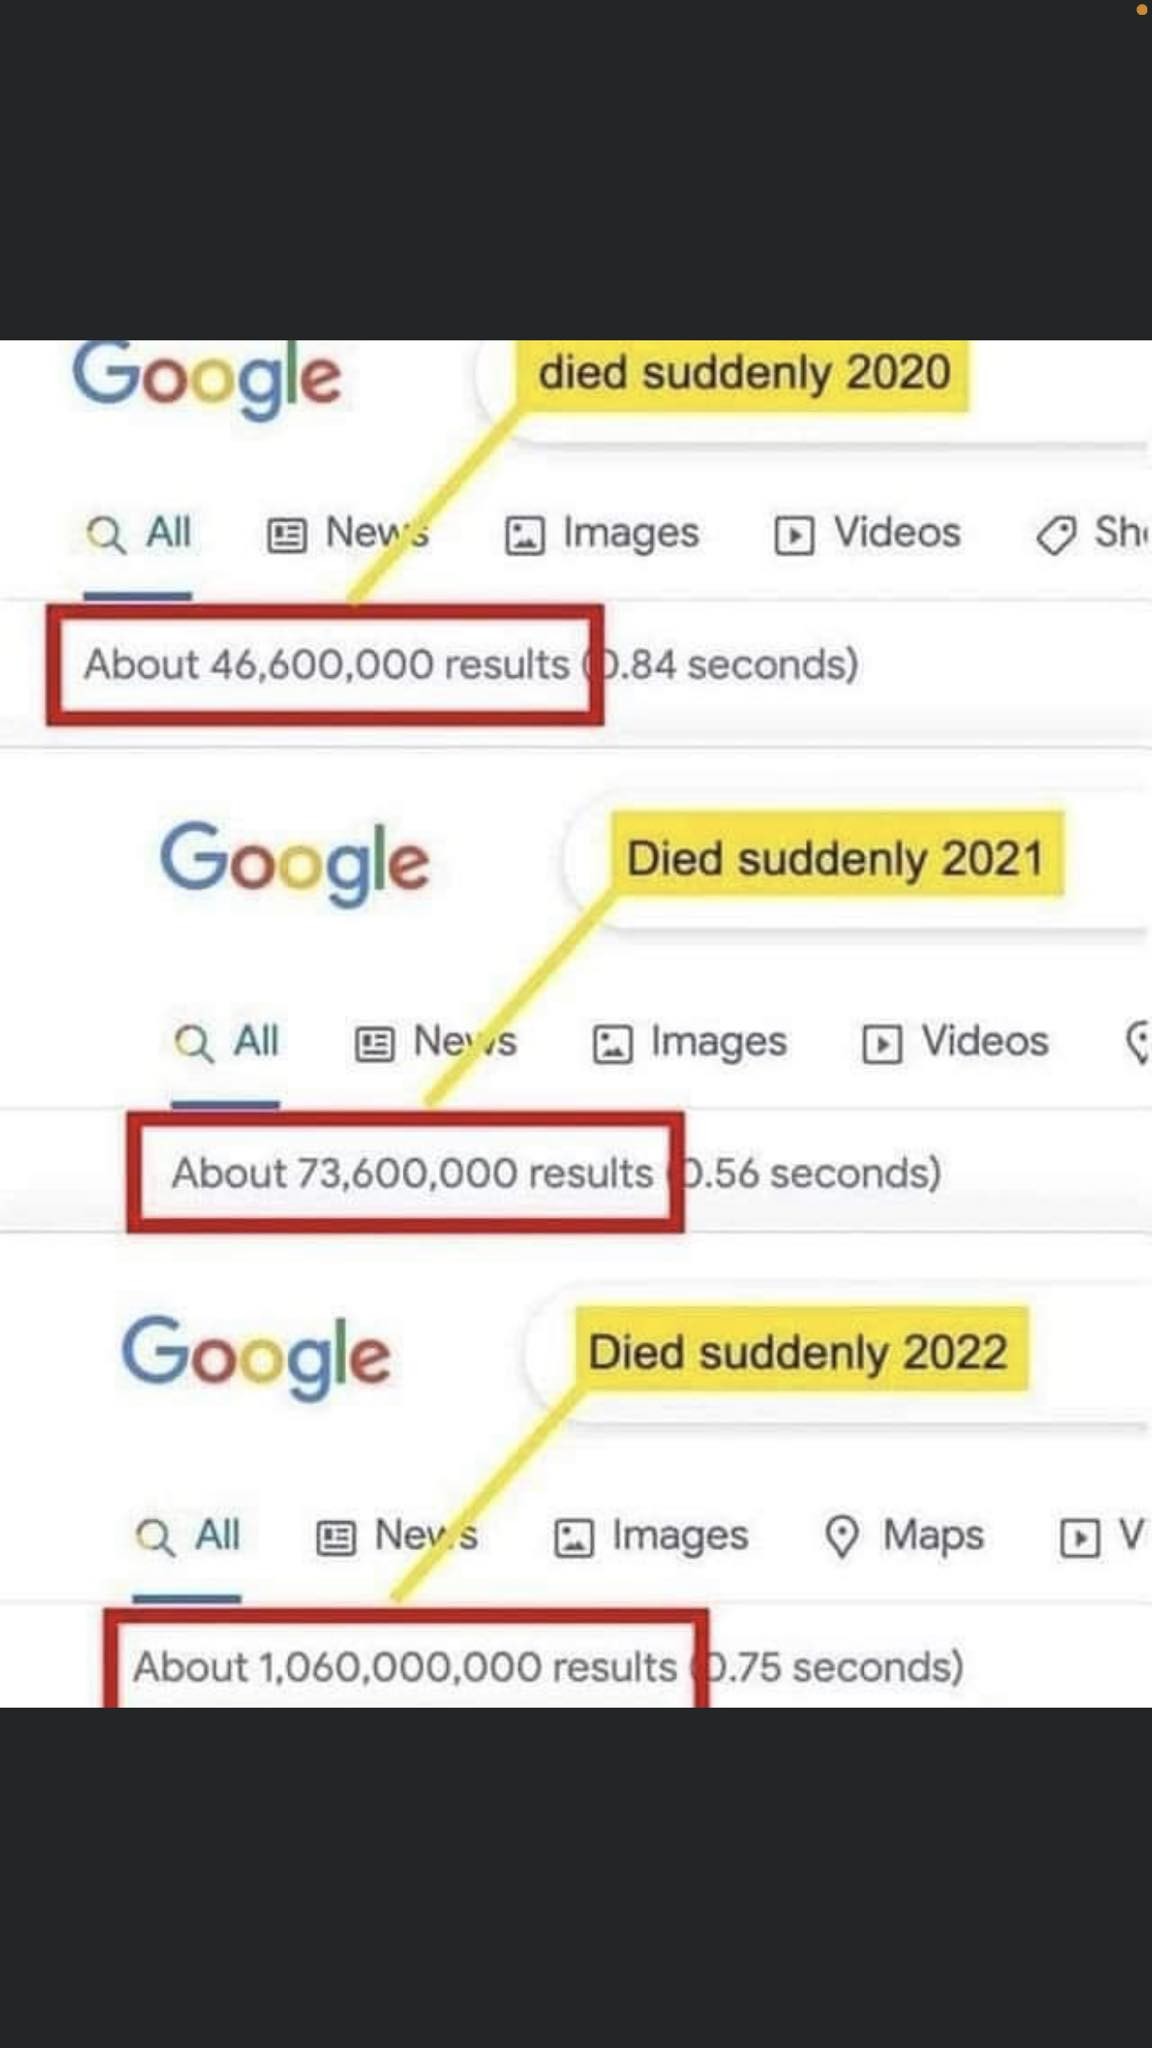
Task: Open the Videos tab in 2020 search
Action: [896, 533]
